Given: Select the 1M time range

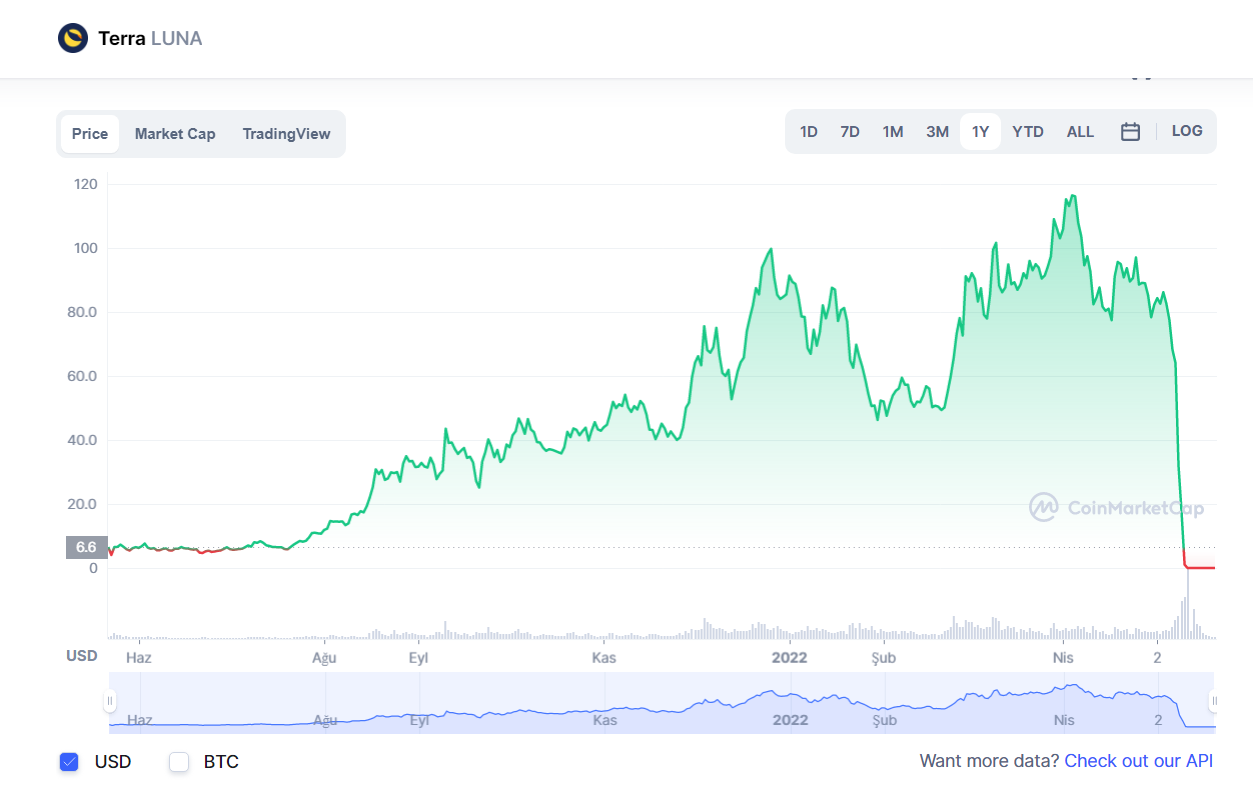Looking at the screenshot, I should pyautogui.click(x=892, y=132).
